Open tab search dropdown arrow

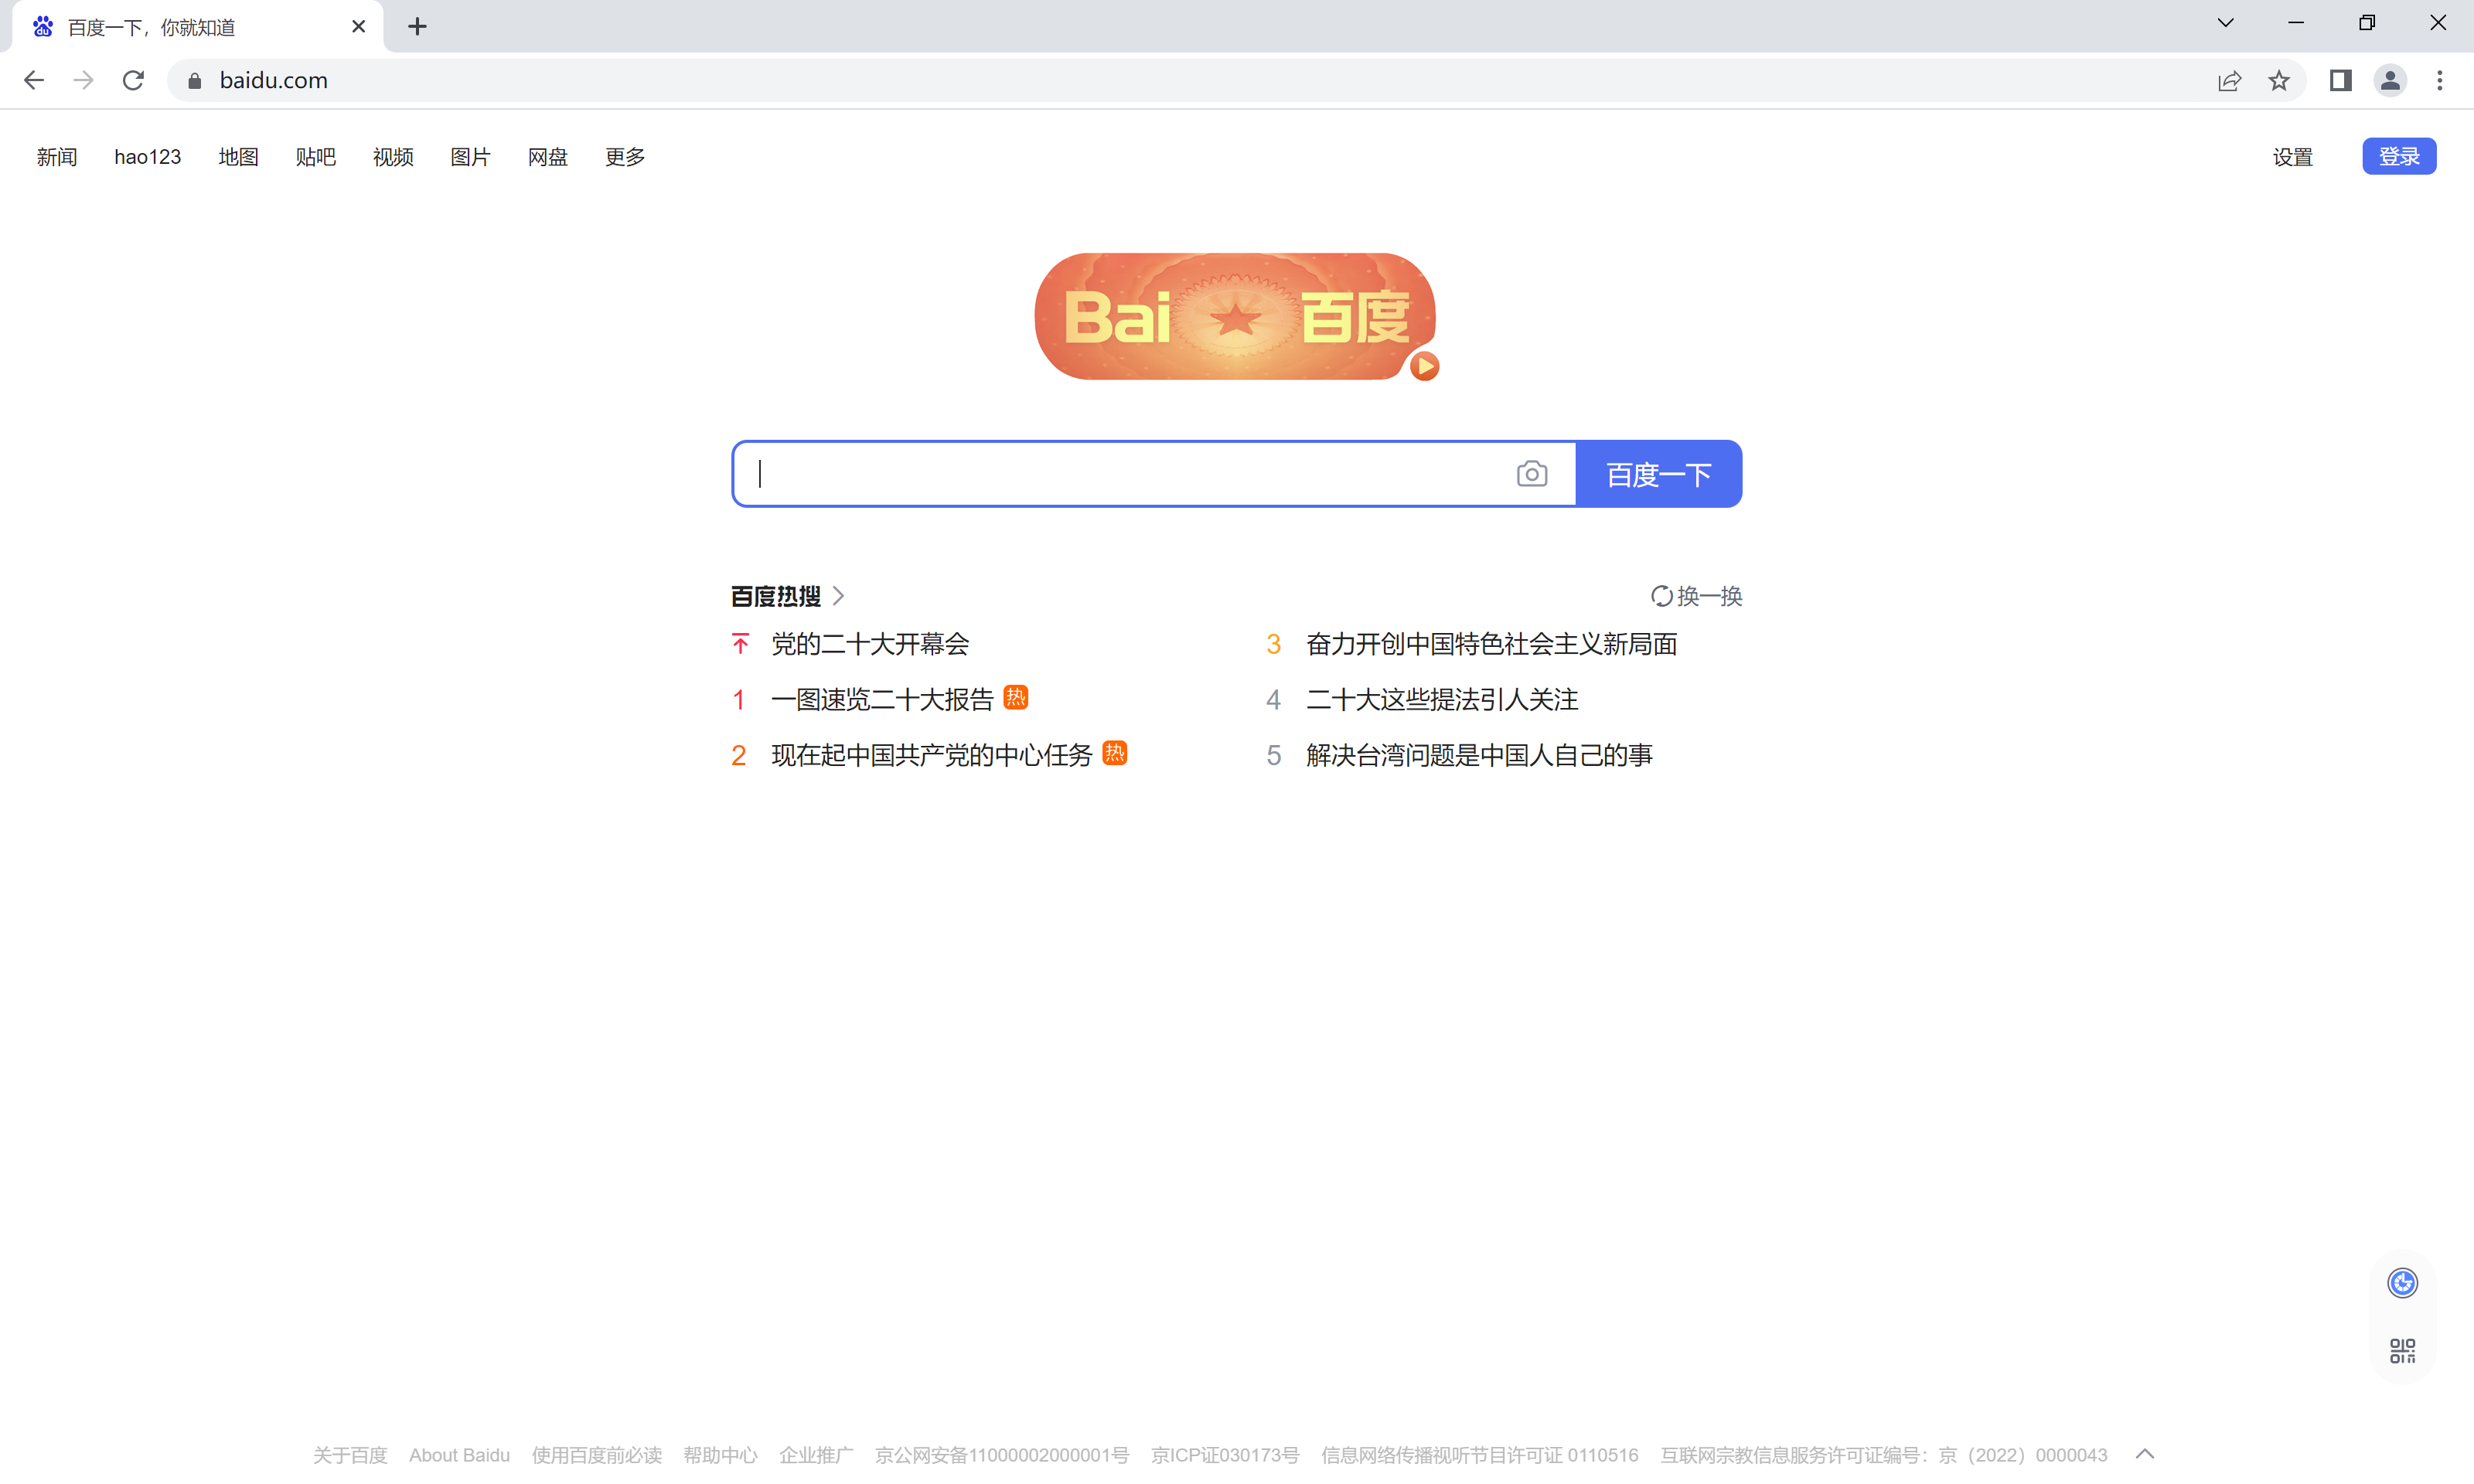[x=2226, y=23]
